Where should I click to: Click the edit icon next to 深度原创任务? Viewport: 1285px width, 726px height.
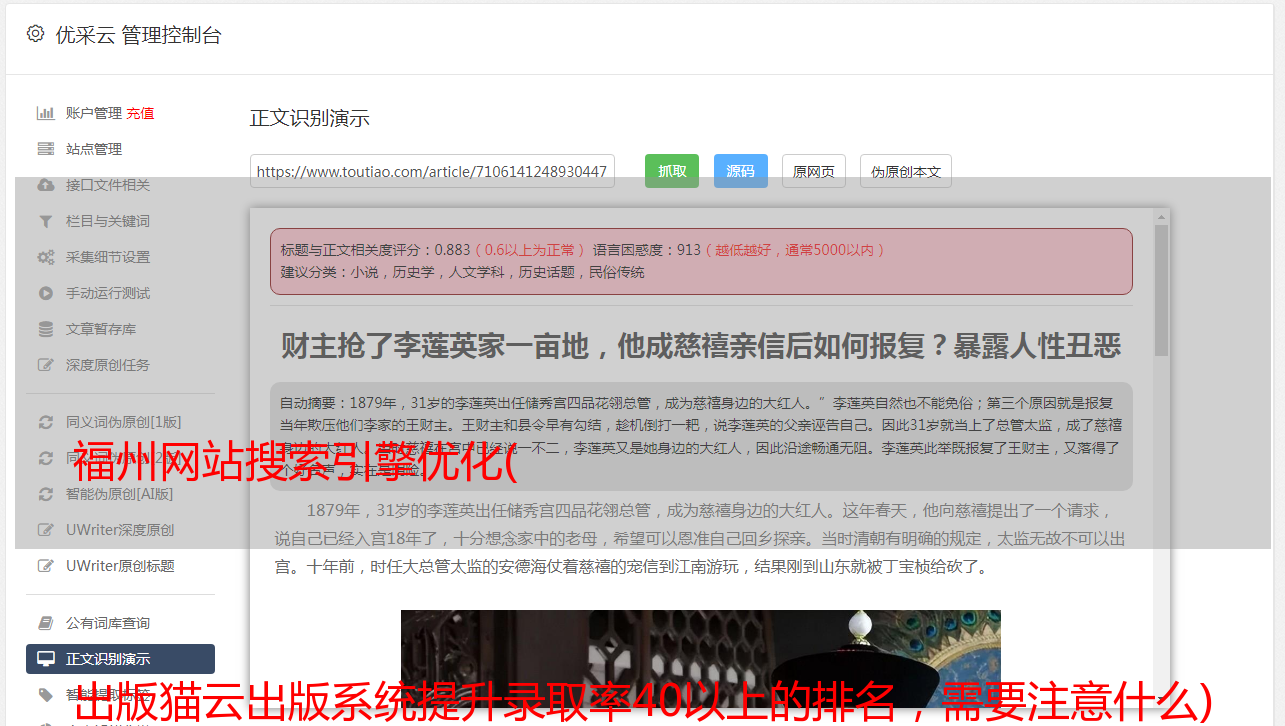click(x=45, y=365)
